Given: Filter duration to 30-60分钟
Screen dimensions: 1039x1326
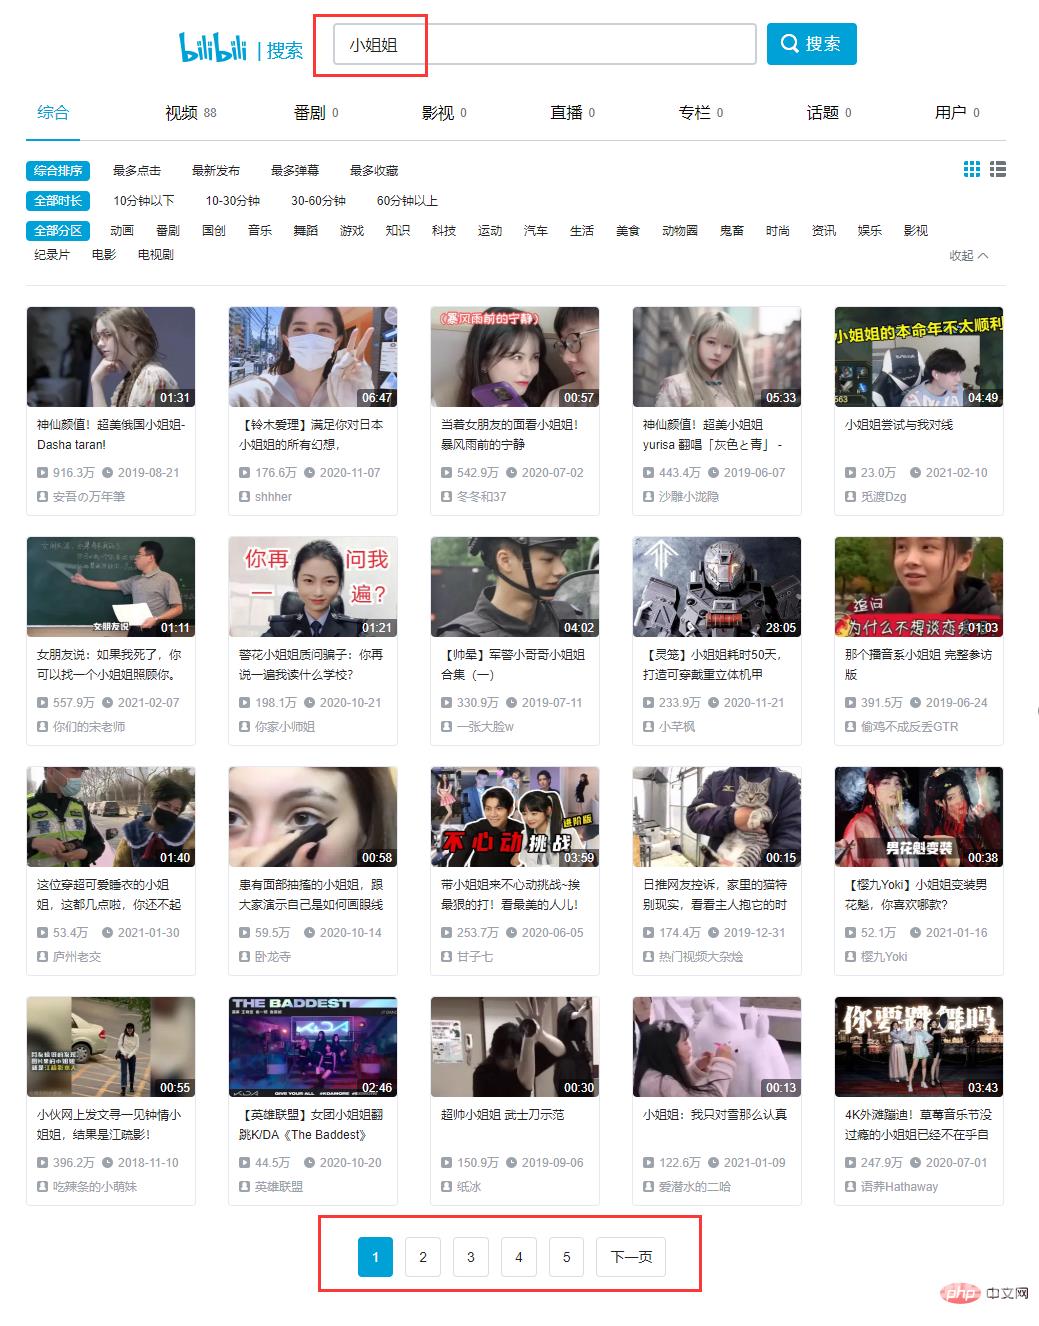Looking at the screenshot, I should tap(318, 201).
